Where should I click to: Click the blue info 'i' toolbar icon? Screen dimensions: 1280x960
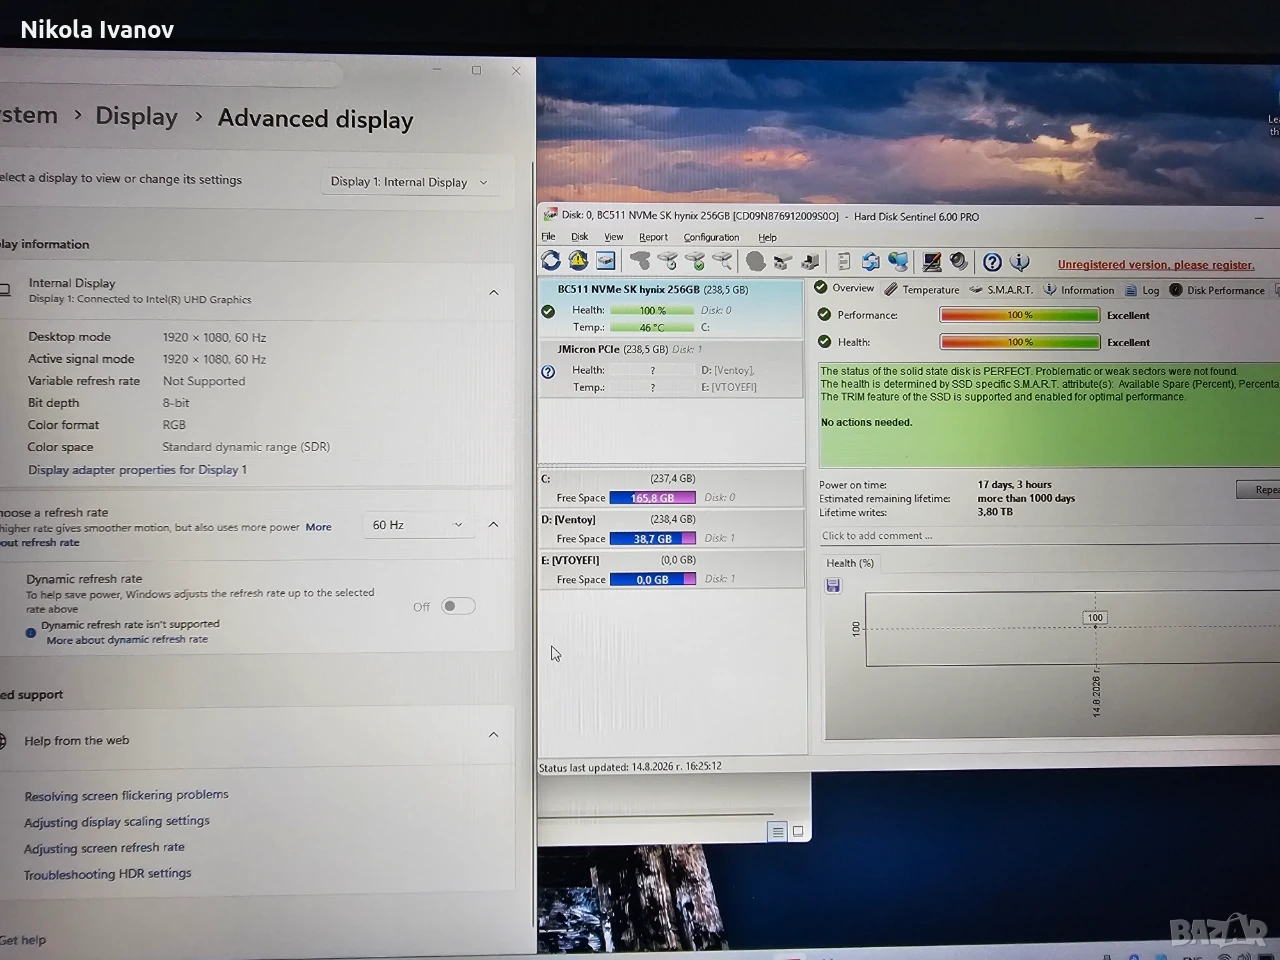[1020, 262]
